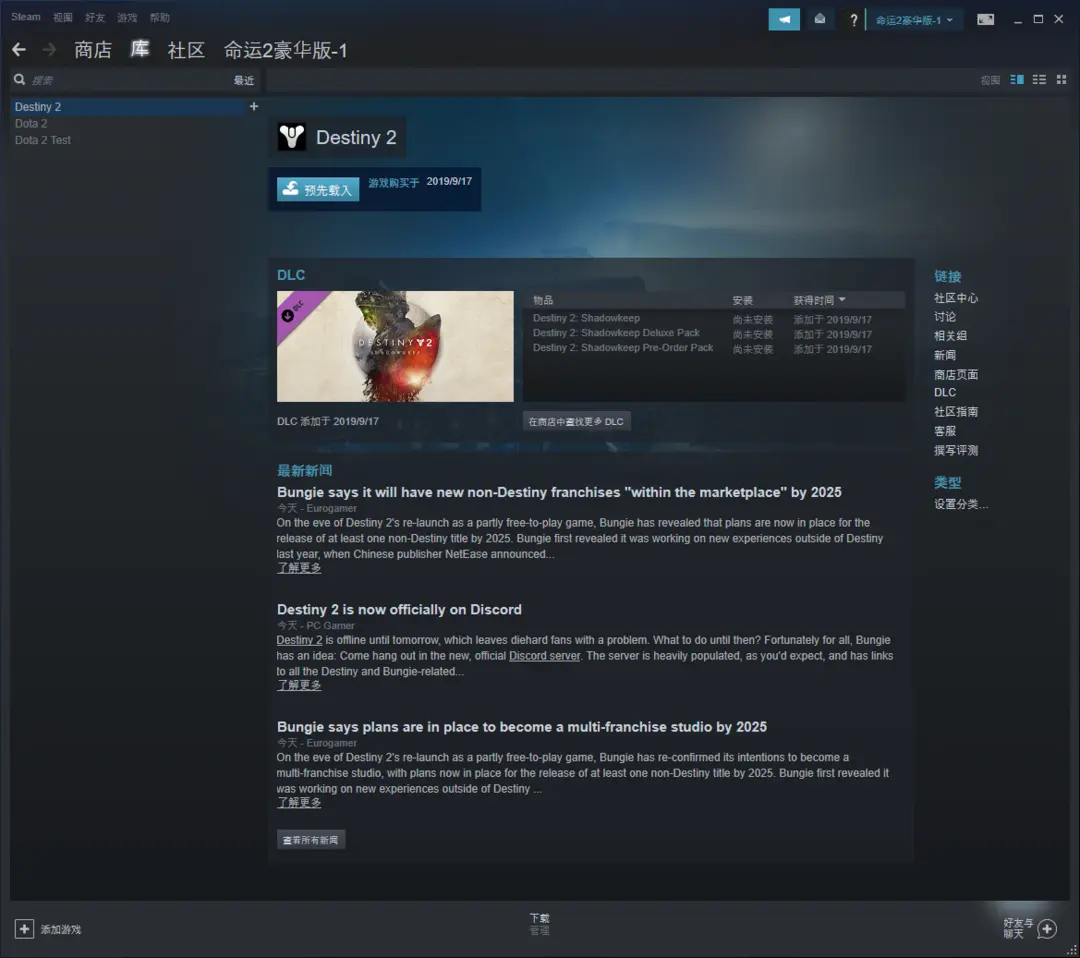Select Destiny 2: Shadowkeep Deluxe Pack row
Viewport: 1080px width, 958px height.
coord(714,333)
